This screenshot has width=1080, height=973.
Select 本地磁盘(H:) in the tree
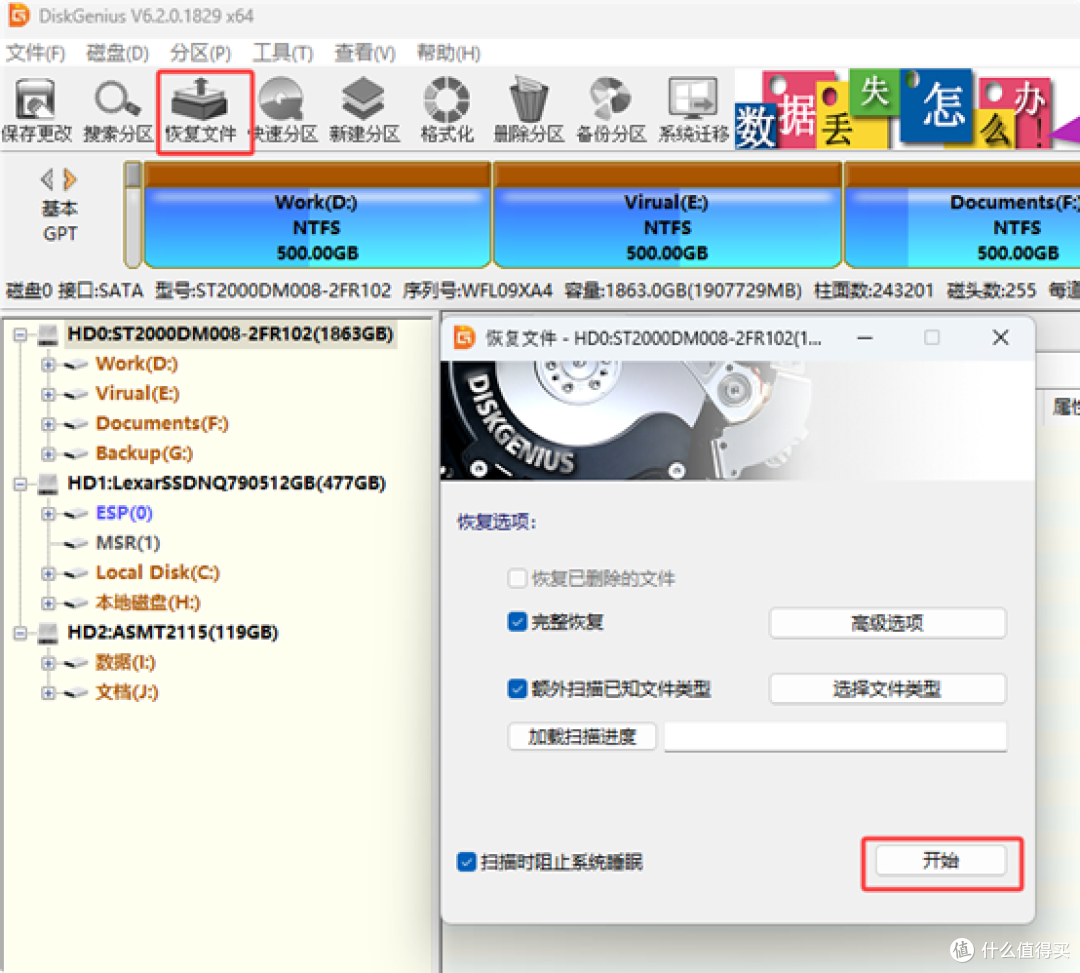(147, 603)
